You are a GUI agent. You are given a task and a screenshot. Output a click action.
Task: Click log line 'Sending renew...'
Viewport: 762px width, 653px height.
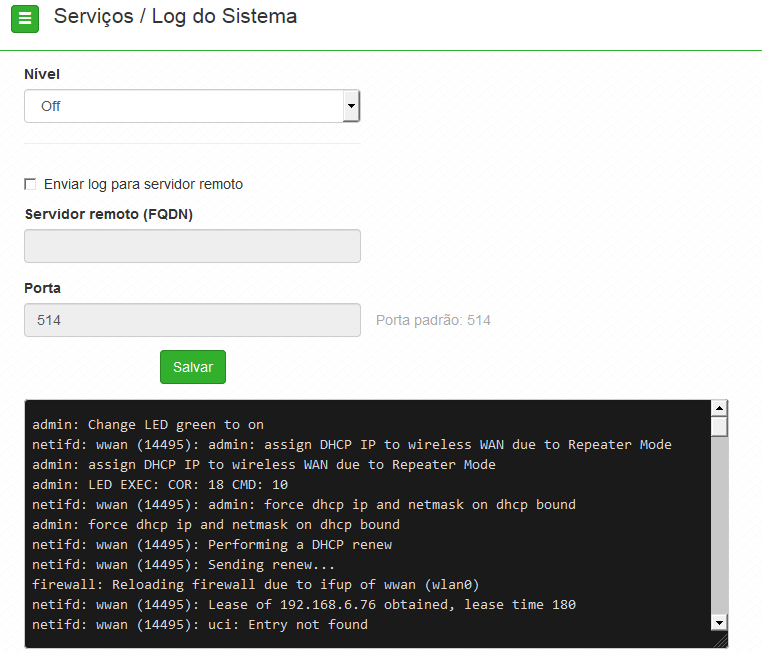pos(183,565)
